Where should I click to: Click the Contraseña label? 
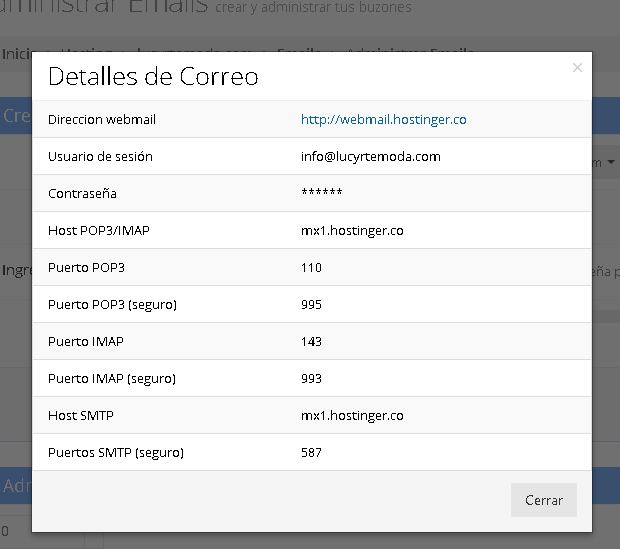pyautogui.click(x=82, y=193)
